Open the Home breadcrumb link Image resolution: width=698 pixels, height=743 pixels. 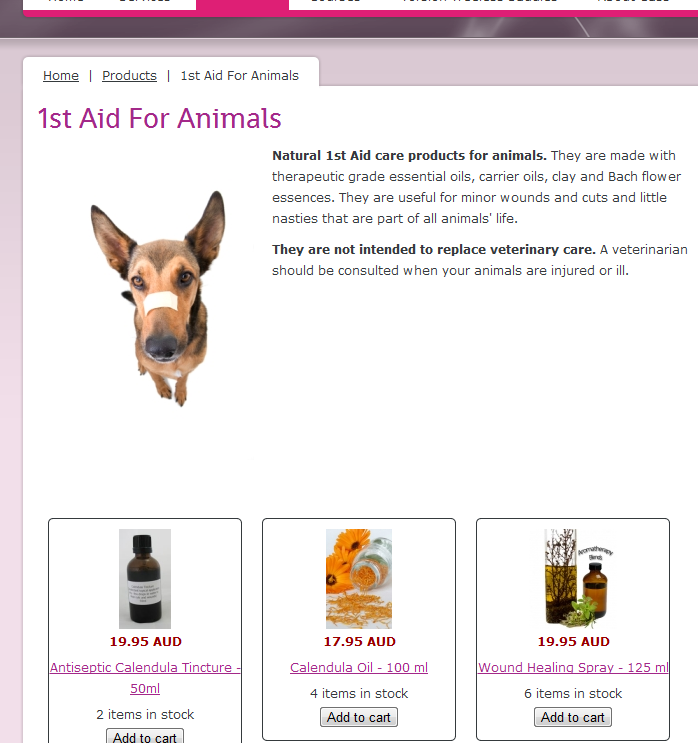click(61, 75)
